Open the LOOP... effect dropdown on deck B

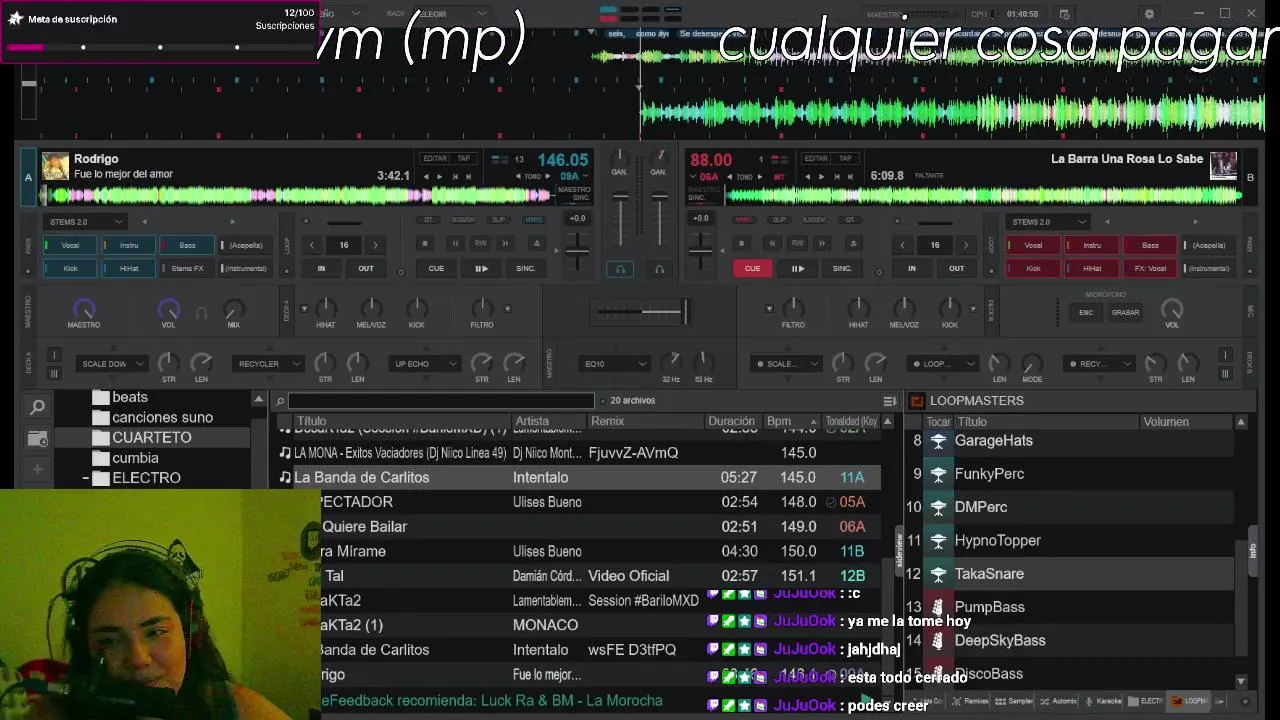coord(943,364)
